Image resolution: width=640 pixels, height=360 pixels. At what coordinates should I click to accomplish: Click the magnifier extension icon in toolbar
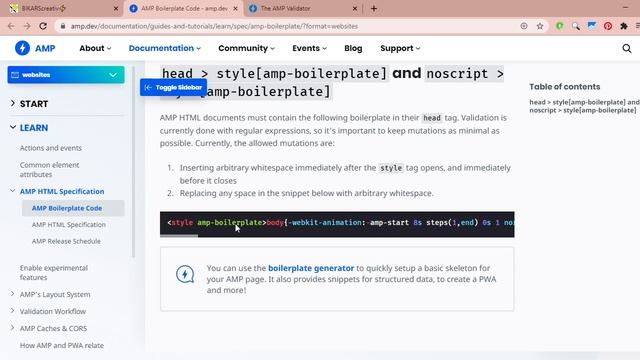coord(576,26)
